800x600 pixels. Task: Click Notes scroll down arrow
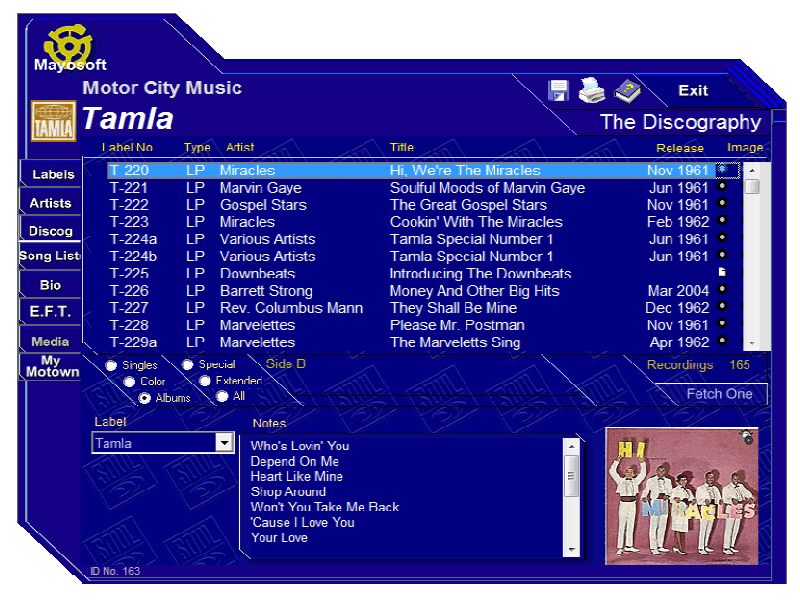pyautogui.click(x=571, y=549)
